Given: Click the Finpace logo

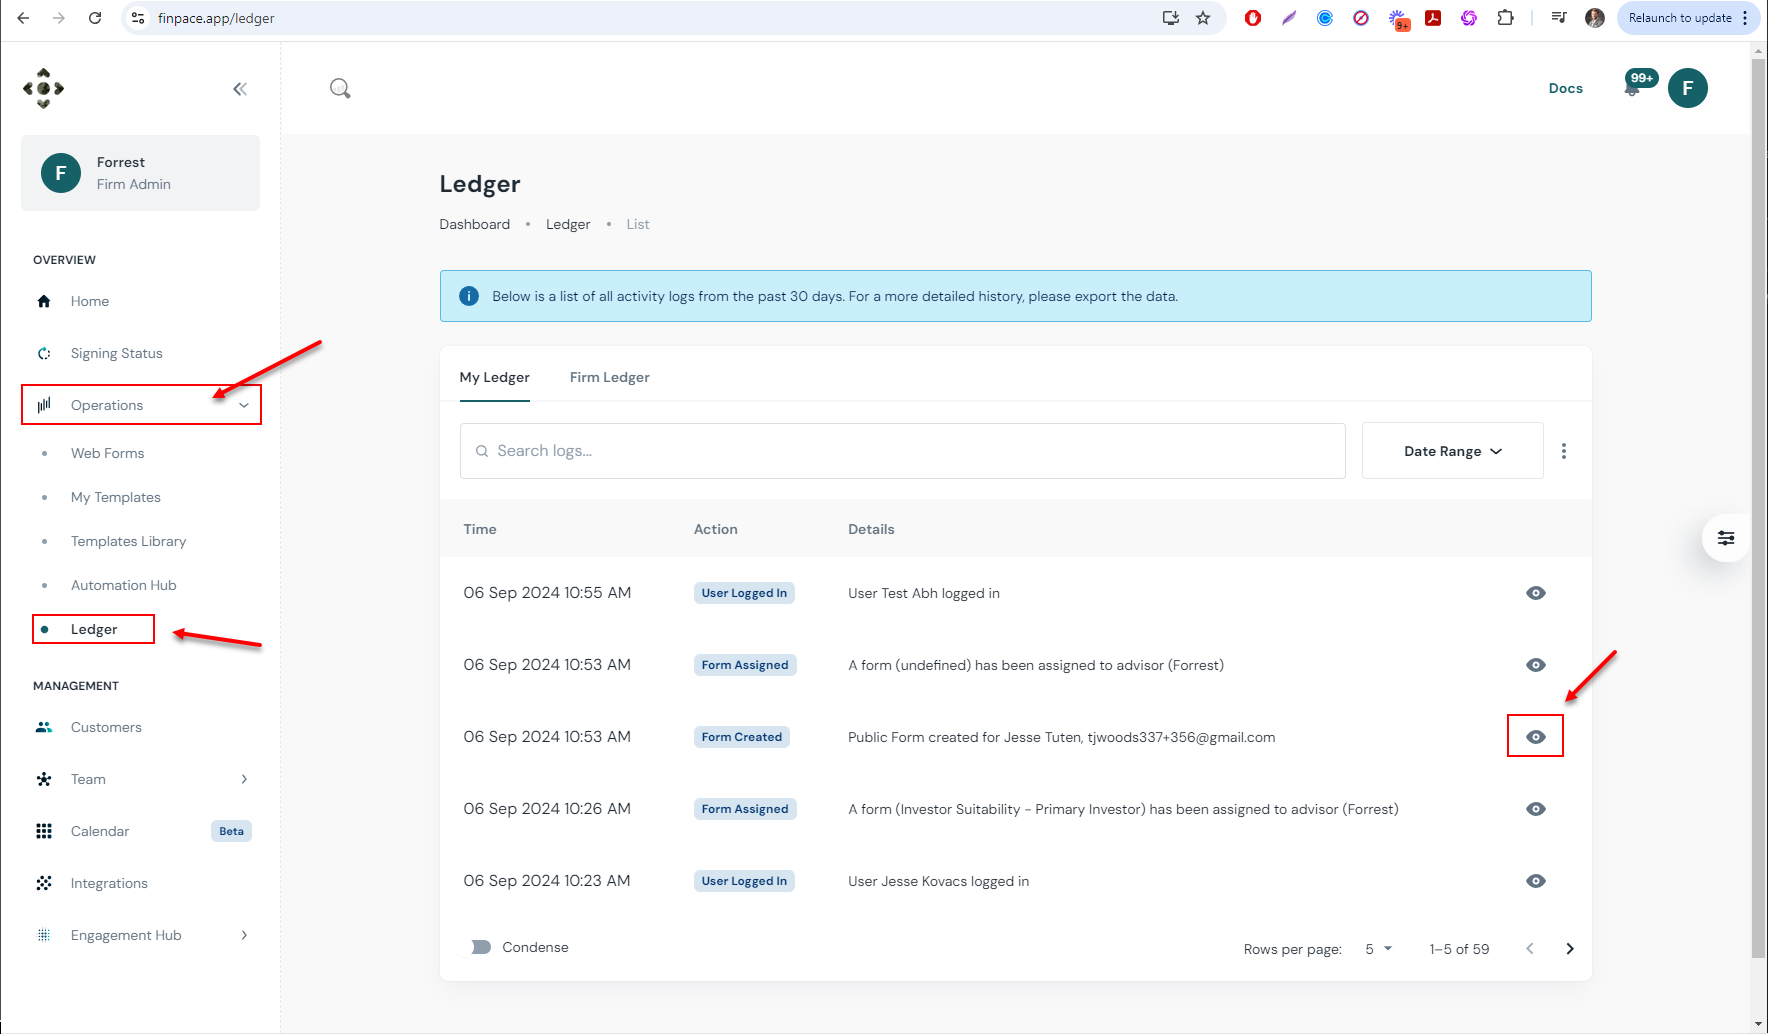Looking at the screenshot, I should coord(43,88).
